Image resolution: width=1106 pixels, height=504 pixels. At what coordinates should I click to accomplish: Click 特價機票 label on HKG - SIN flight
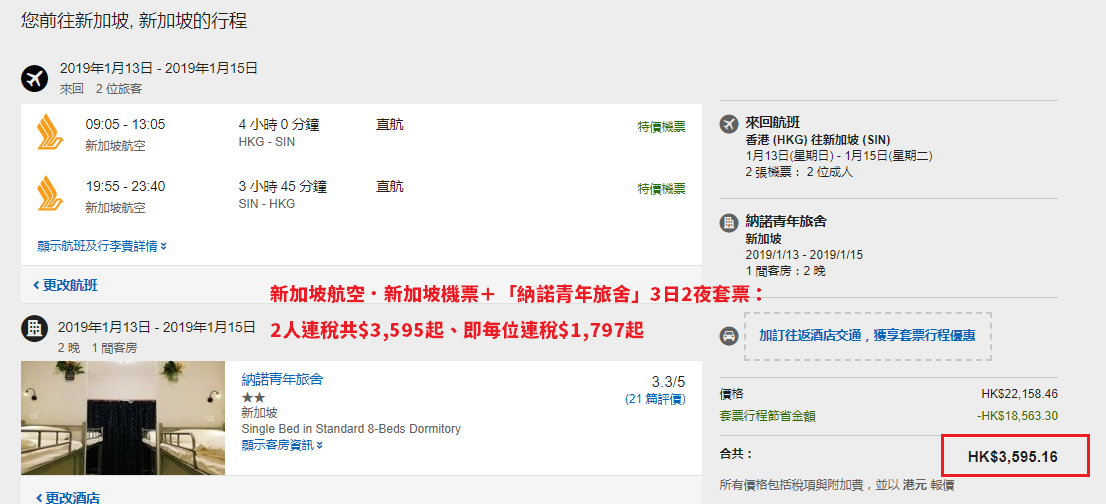662,127
